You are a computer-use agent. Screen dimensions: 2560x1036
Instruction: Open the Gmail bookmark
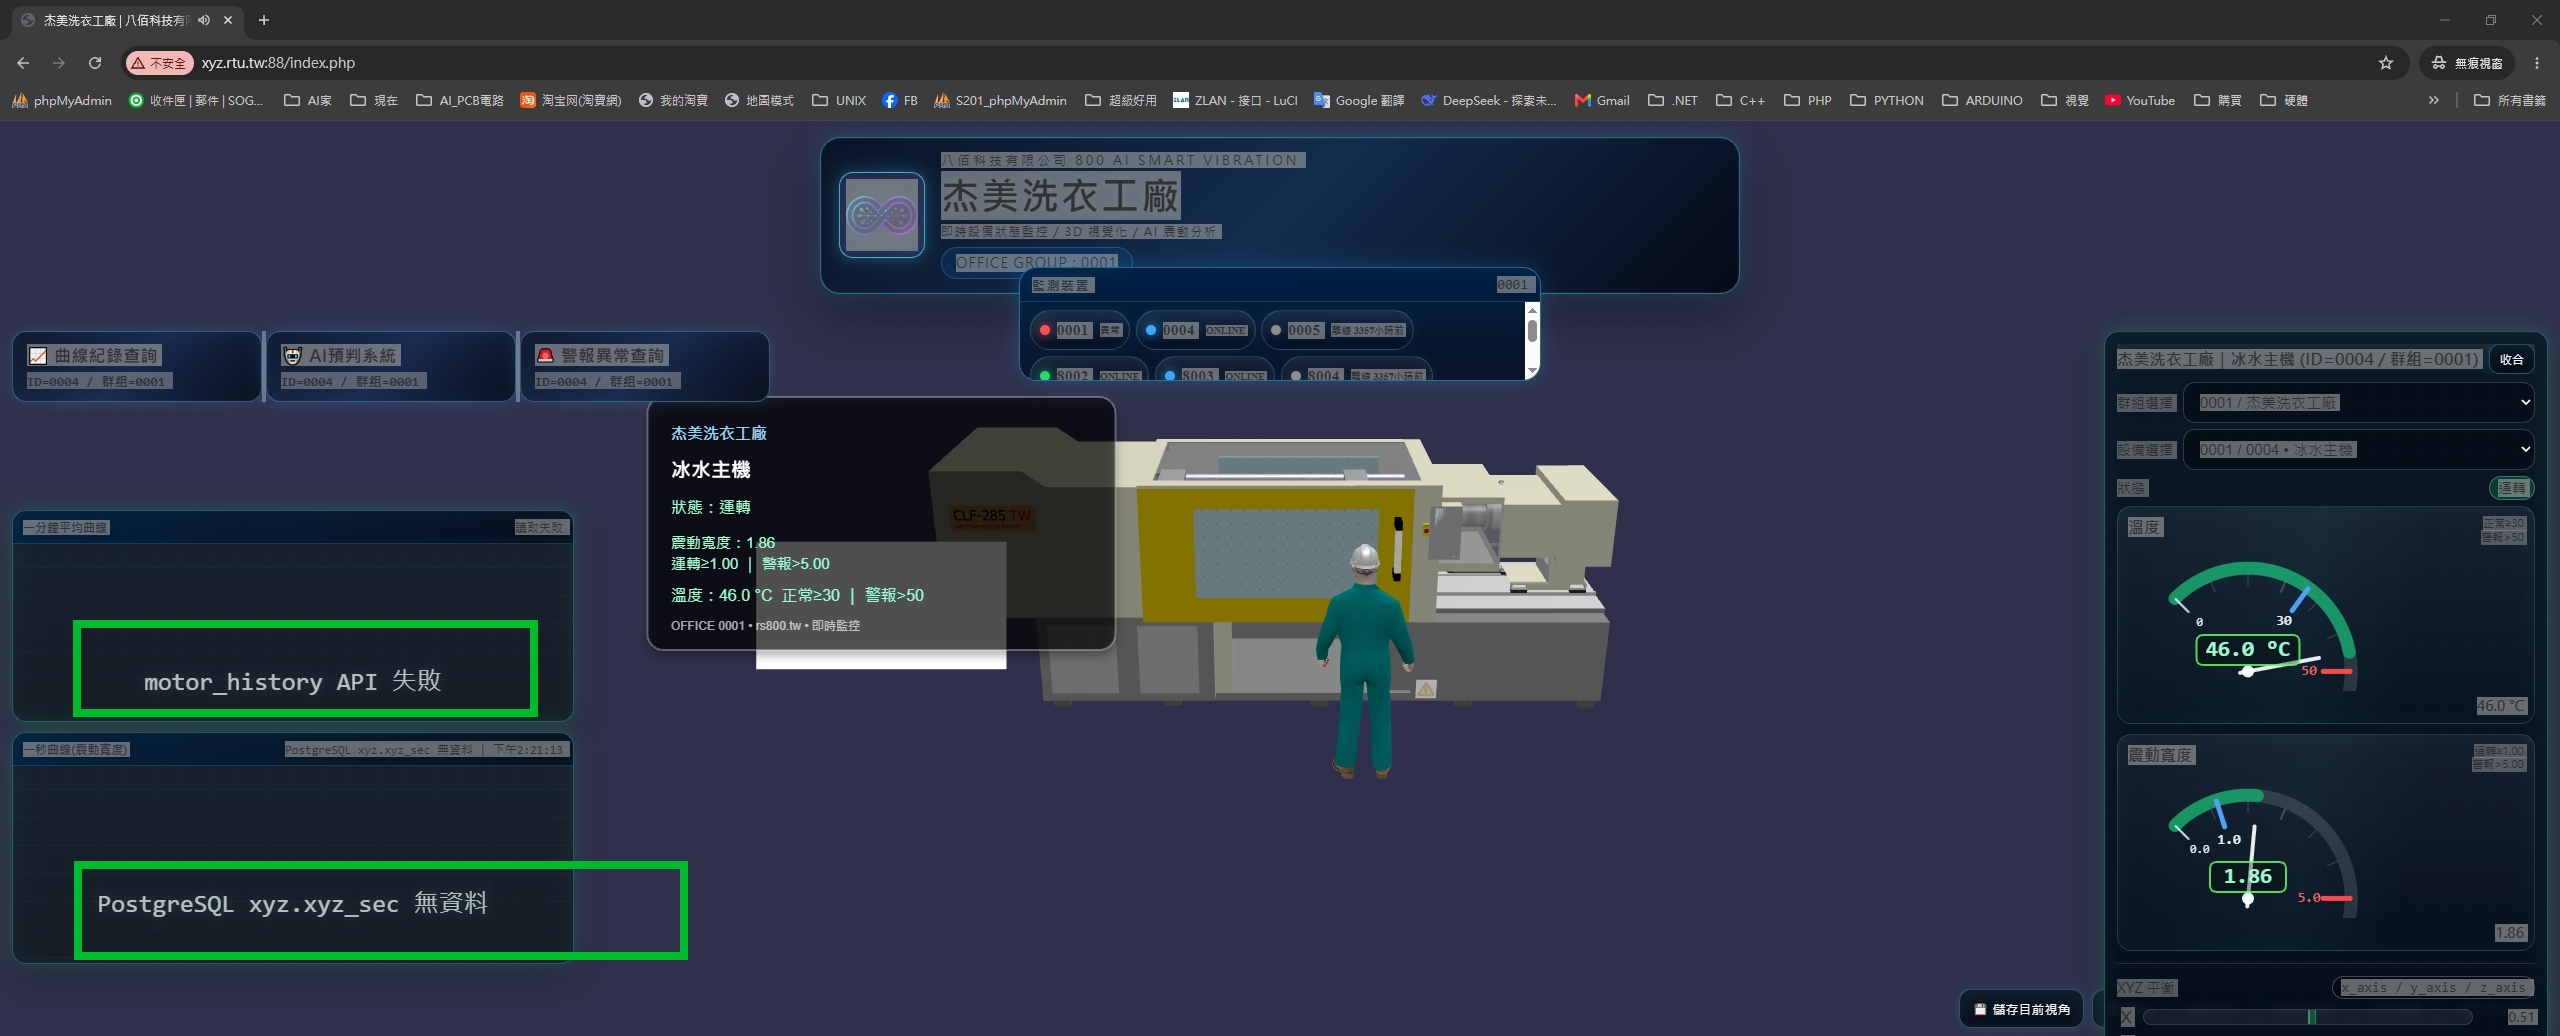point(1602,100)
